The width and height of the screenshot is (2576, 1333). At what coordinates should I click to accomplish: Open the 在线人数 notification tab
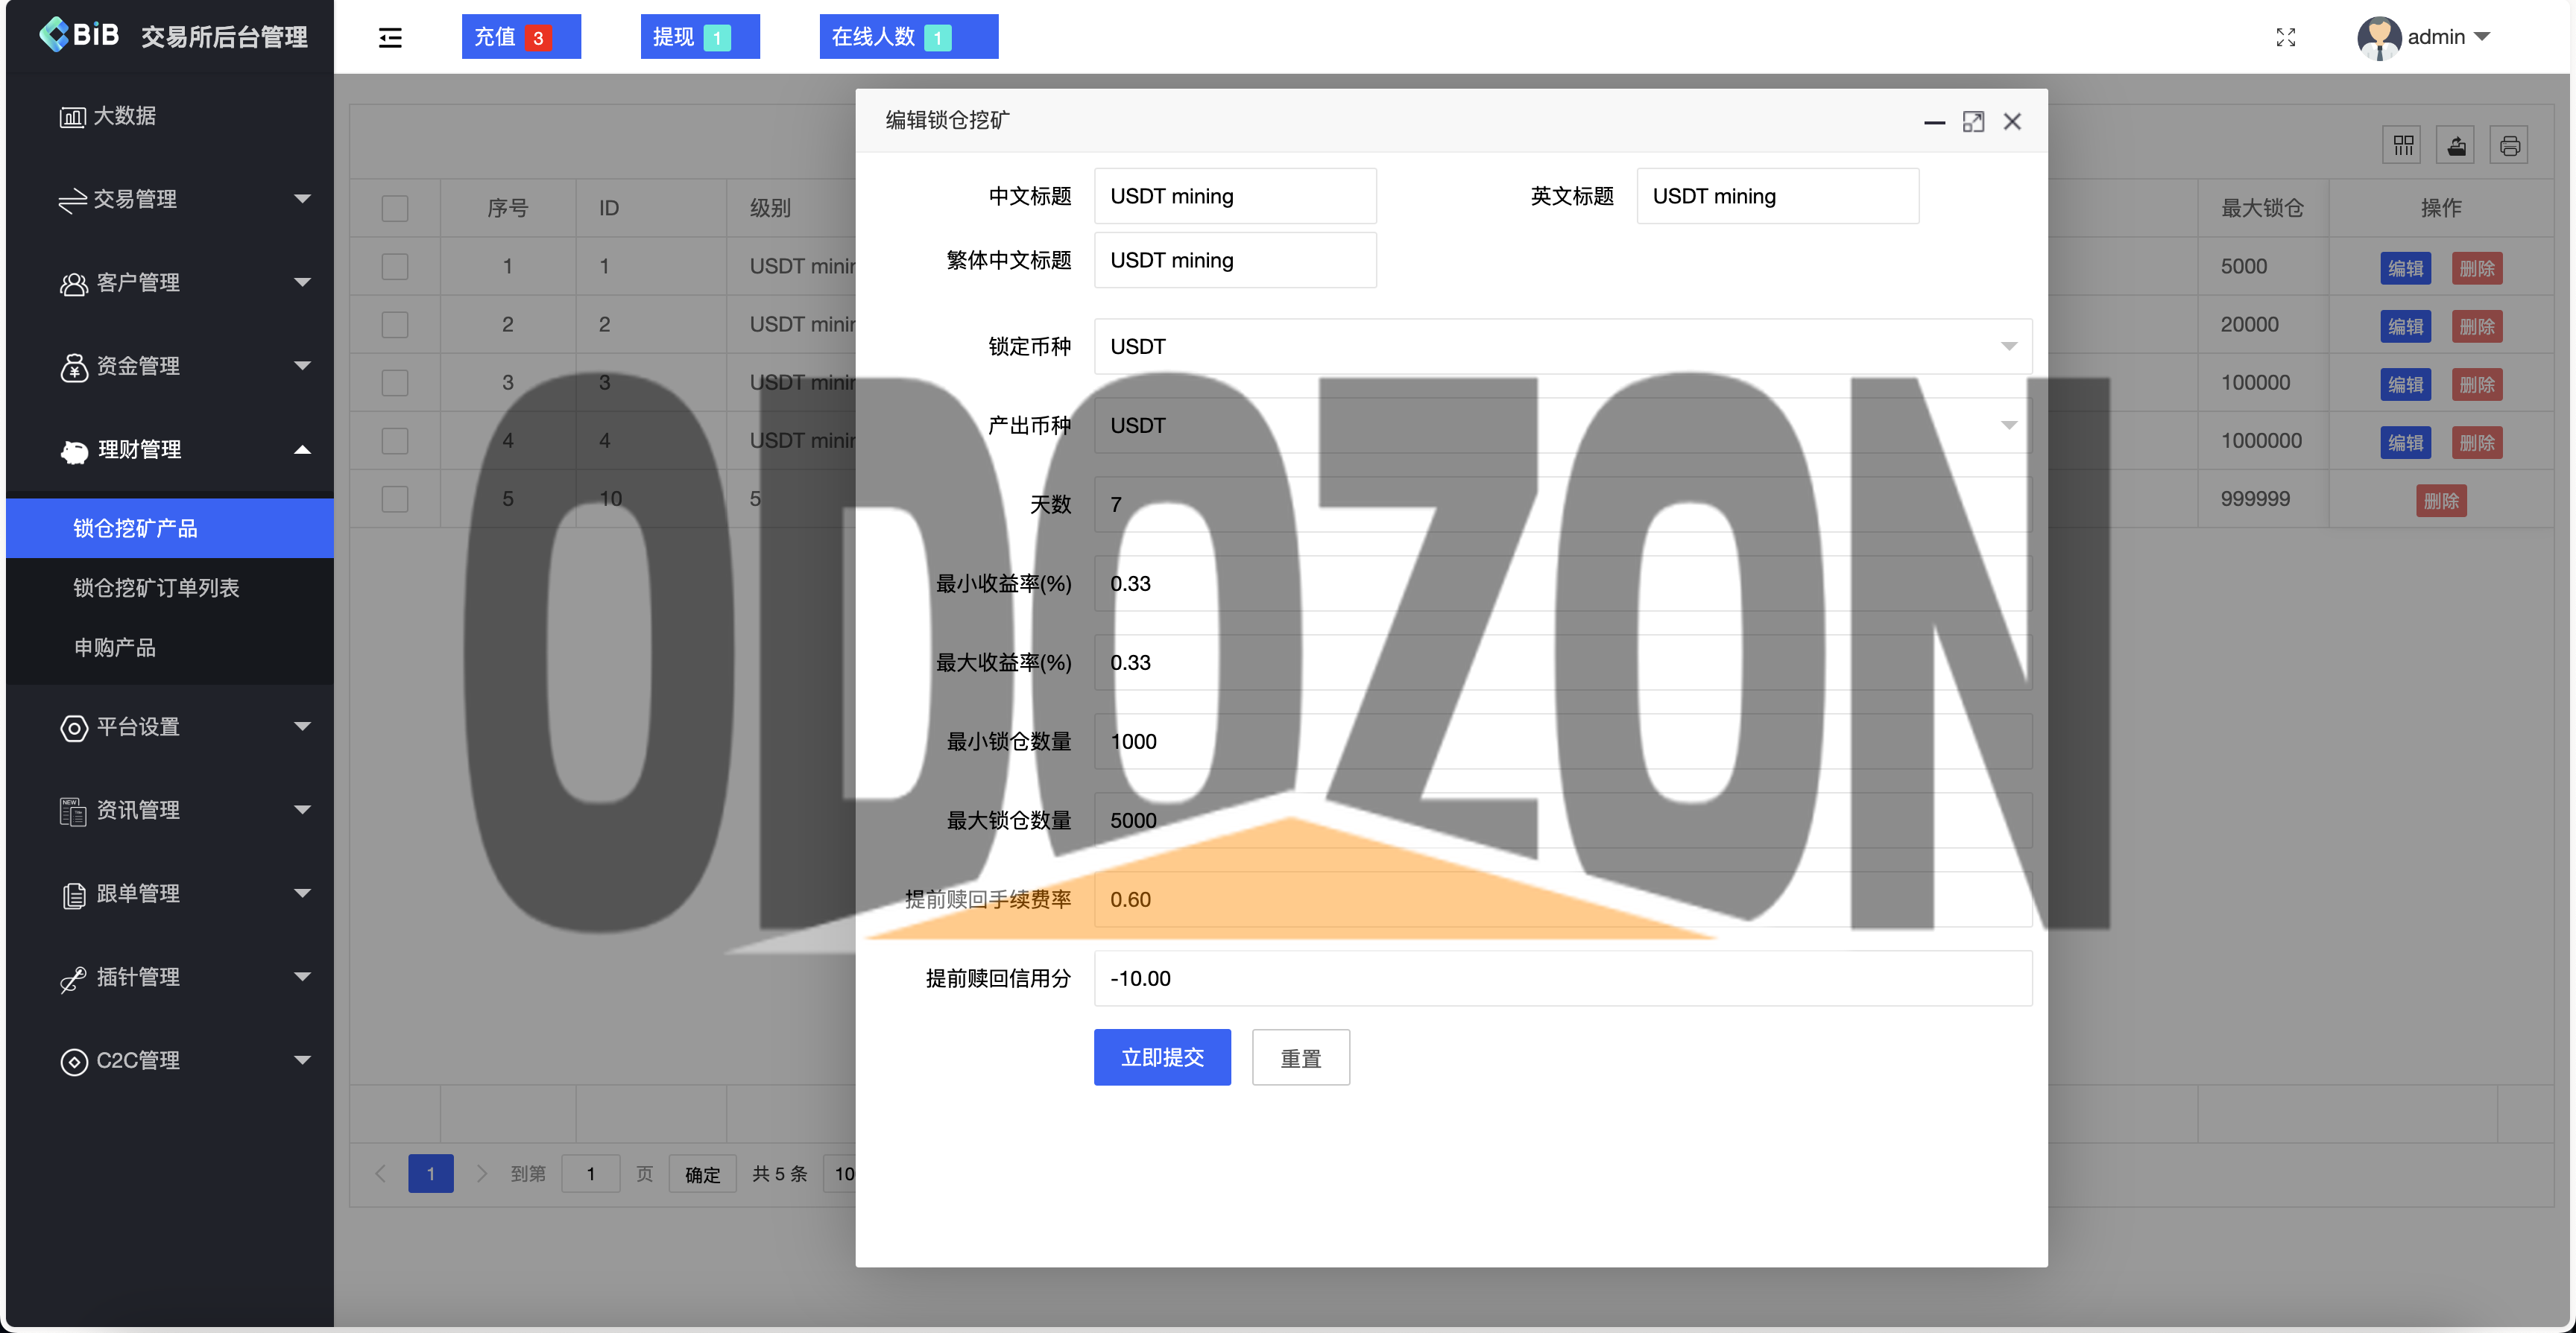(x=908, y=37)
